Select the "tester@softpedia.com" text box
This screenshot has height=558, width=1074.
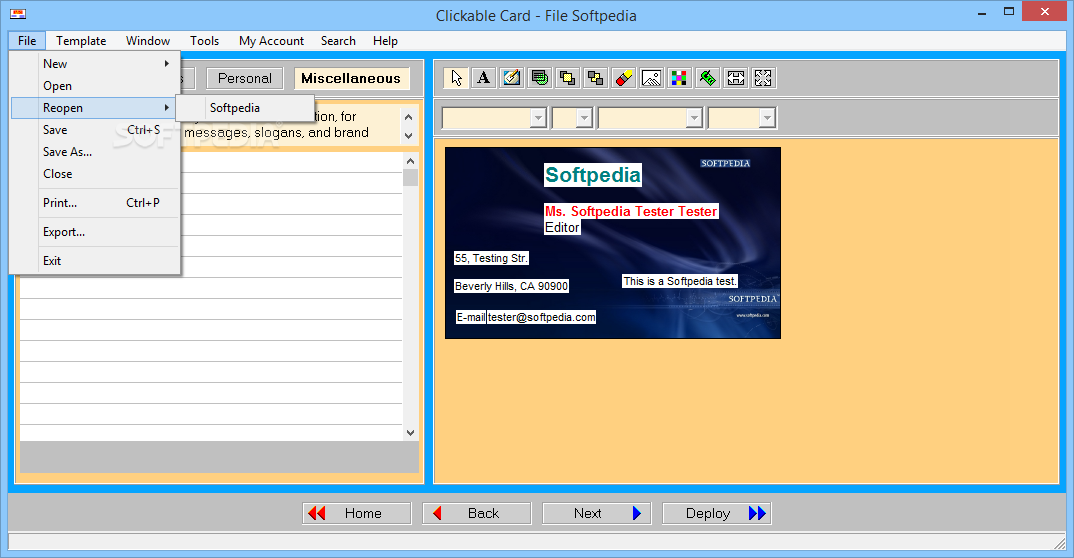542,317
